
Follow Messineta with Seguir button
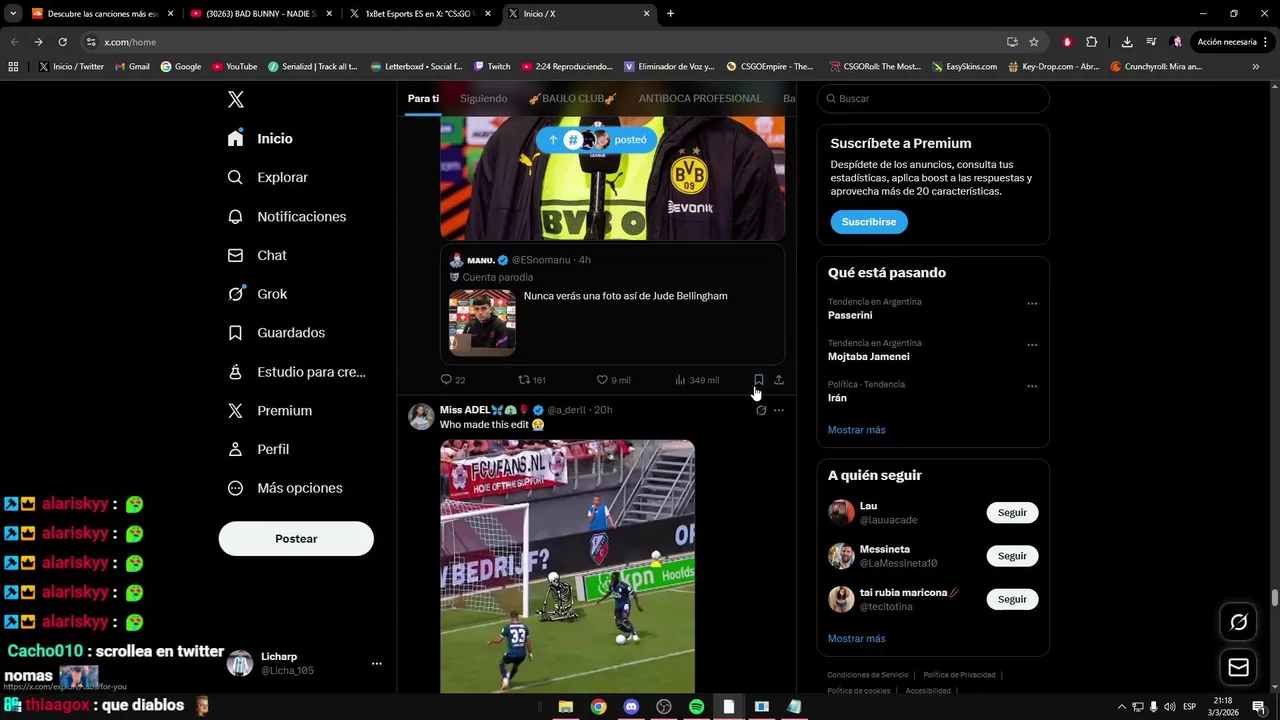(1012, 556)
